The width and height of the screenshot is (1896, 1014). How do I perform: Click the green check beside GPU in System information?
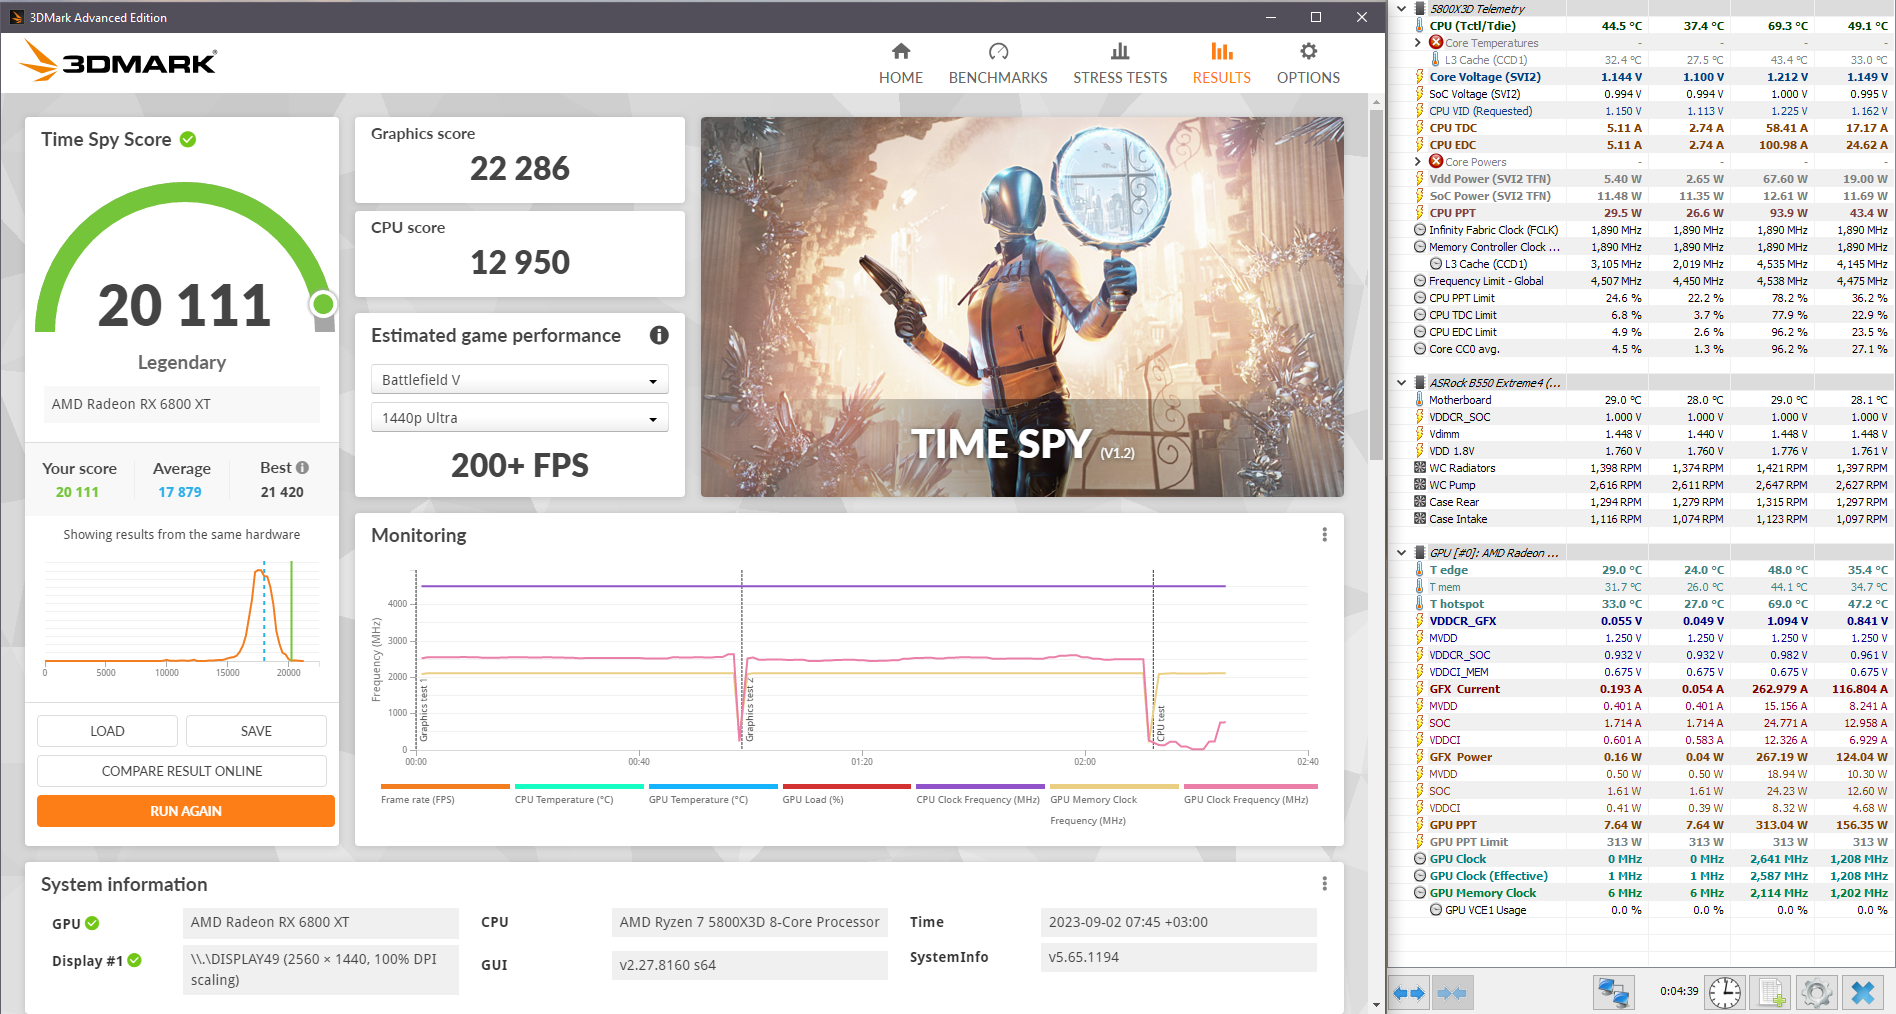[x=92, y=923]
